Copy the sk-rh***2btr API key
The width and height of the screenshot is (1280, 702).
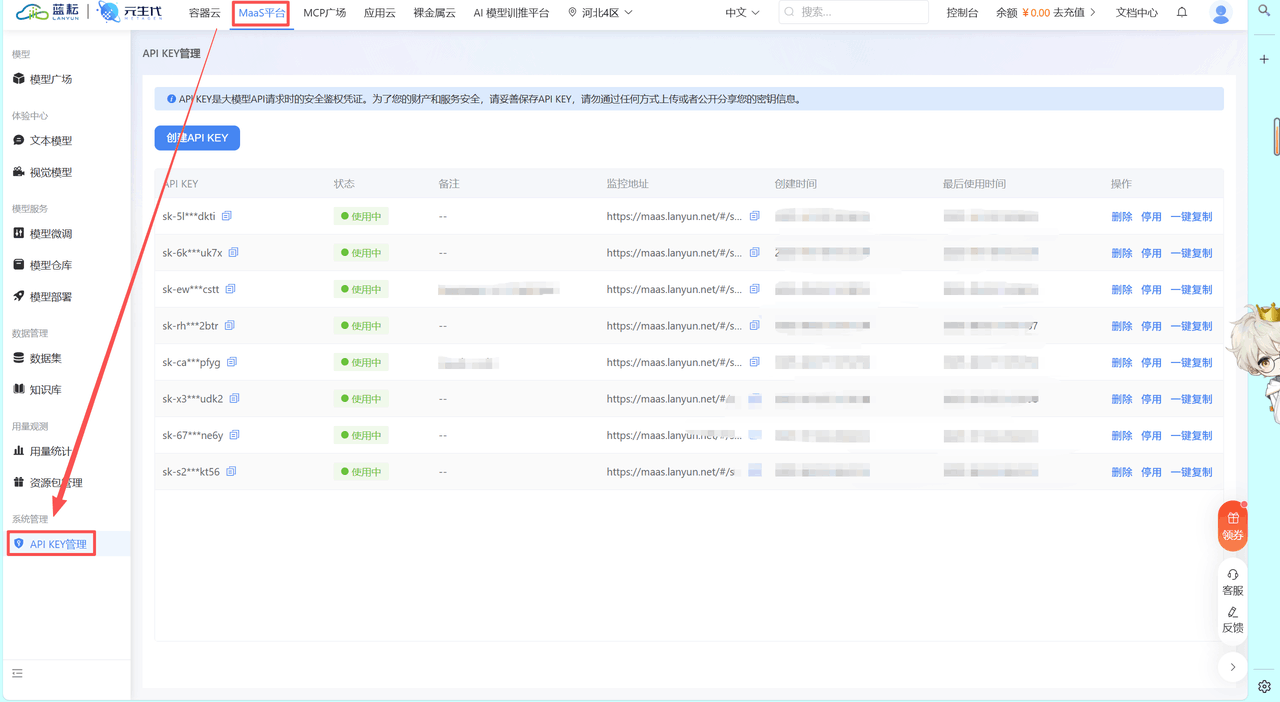click(230, 326)
